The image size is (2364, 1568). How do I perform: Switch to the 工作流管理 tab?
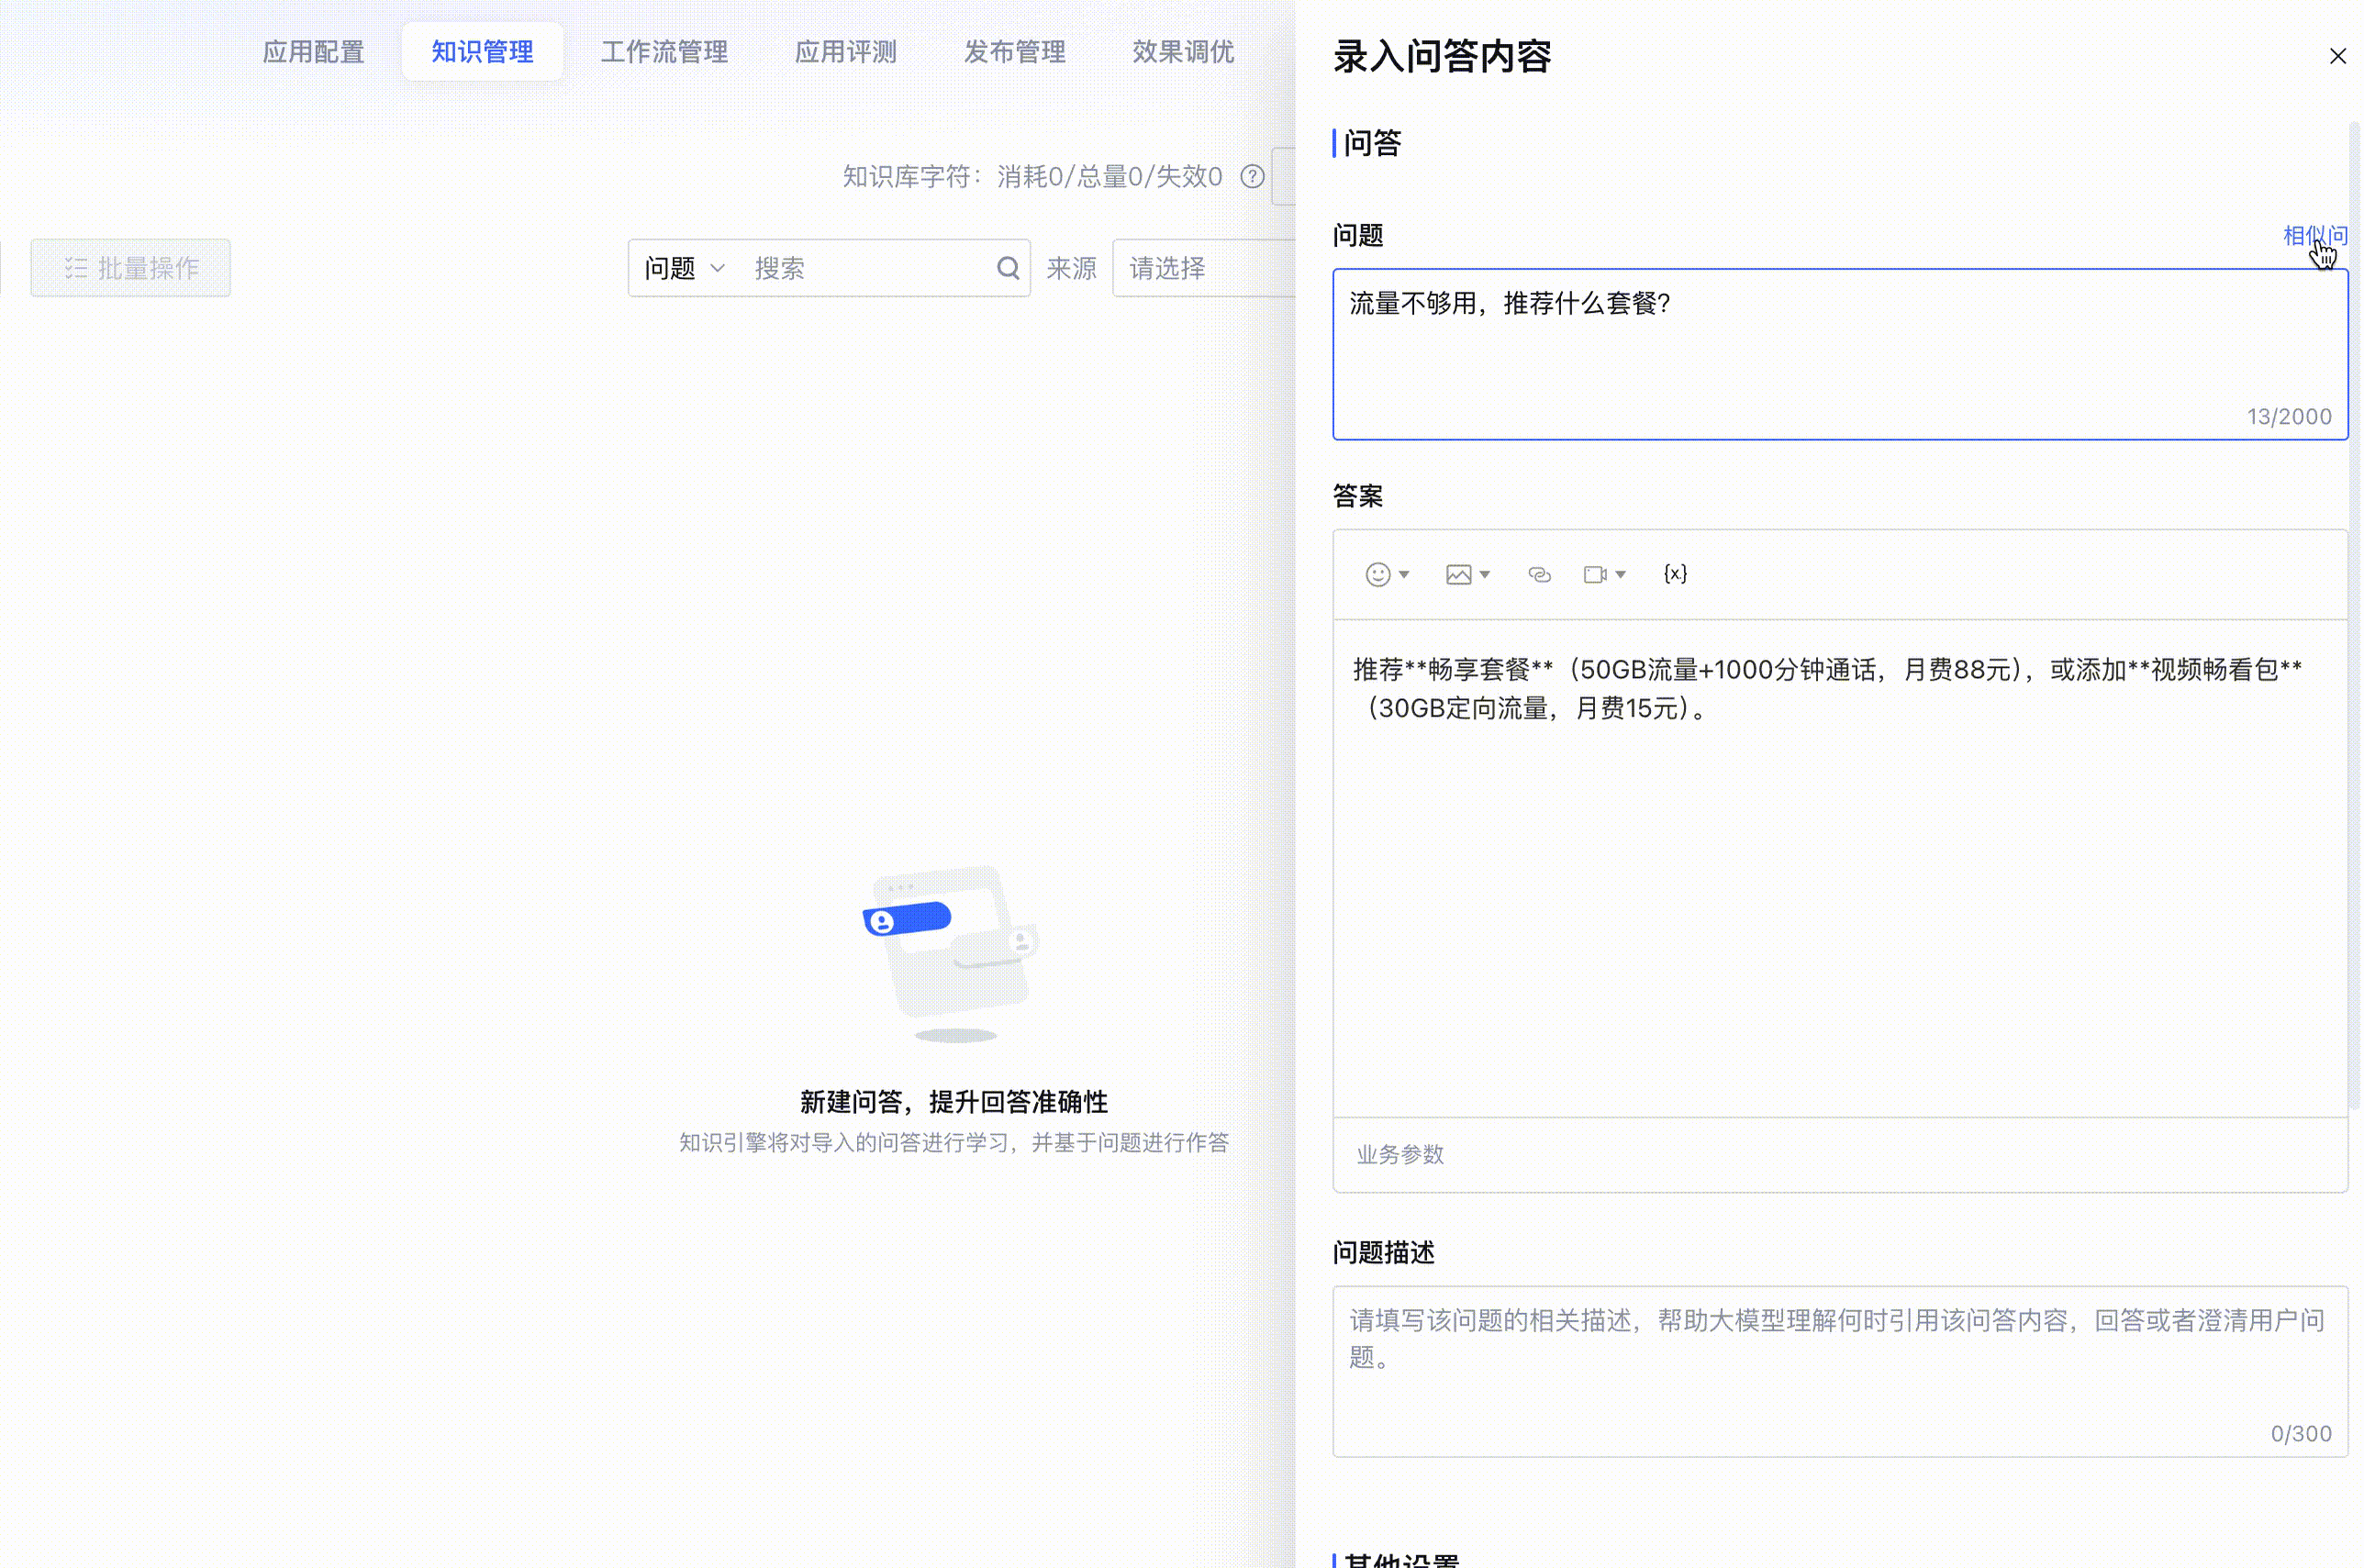[664, 52]
